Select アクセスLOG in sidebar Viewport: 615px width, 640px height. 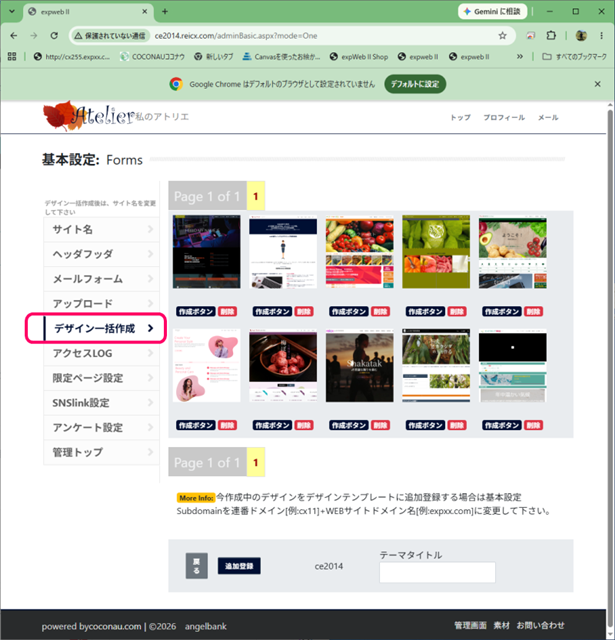coord(101,353)
